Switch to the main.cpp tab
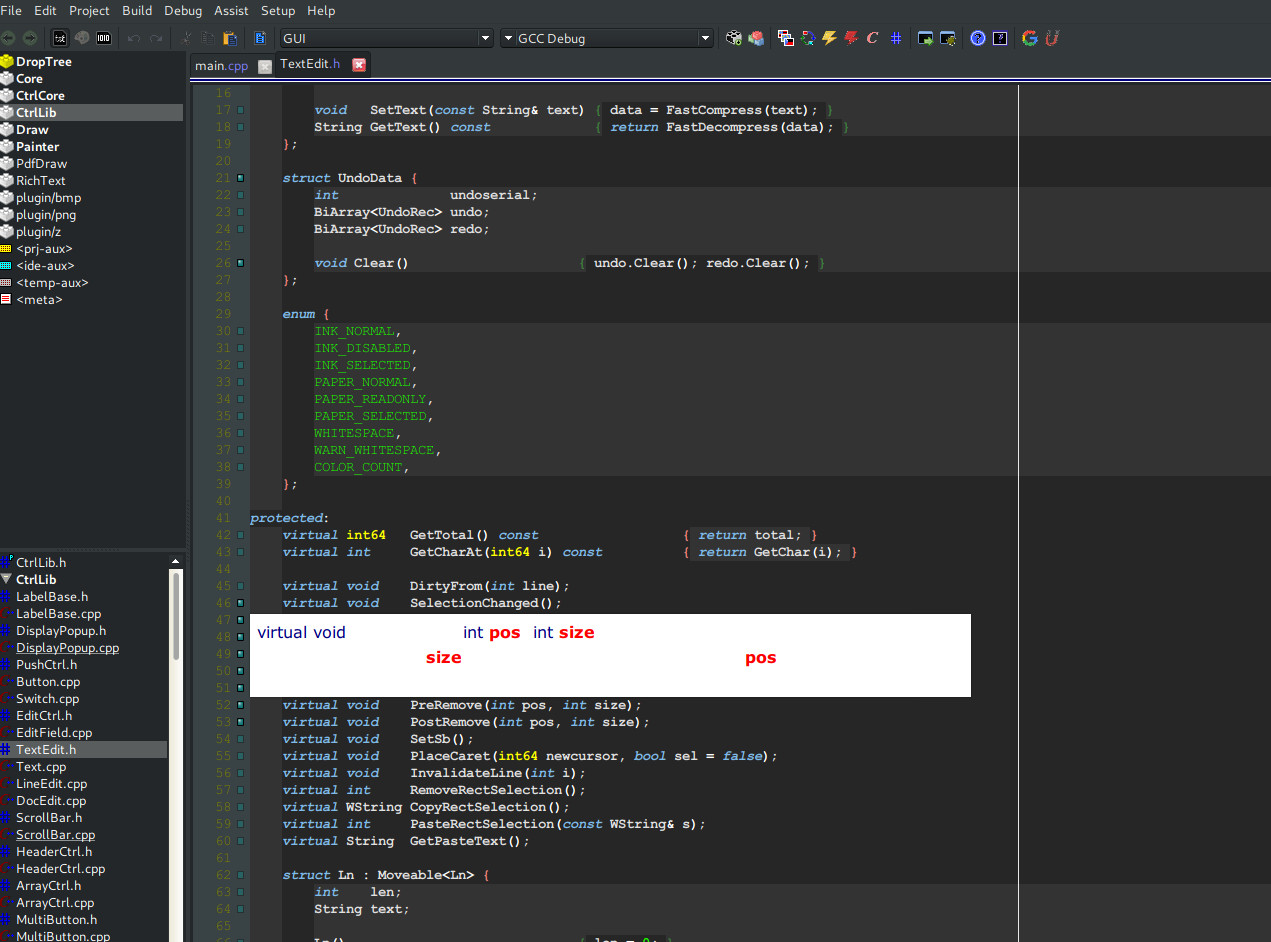Image resolution: width=1271 pixels, height=942 pixels. coord(221,66)
